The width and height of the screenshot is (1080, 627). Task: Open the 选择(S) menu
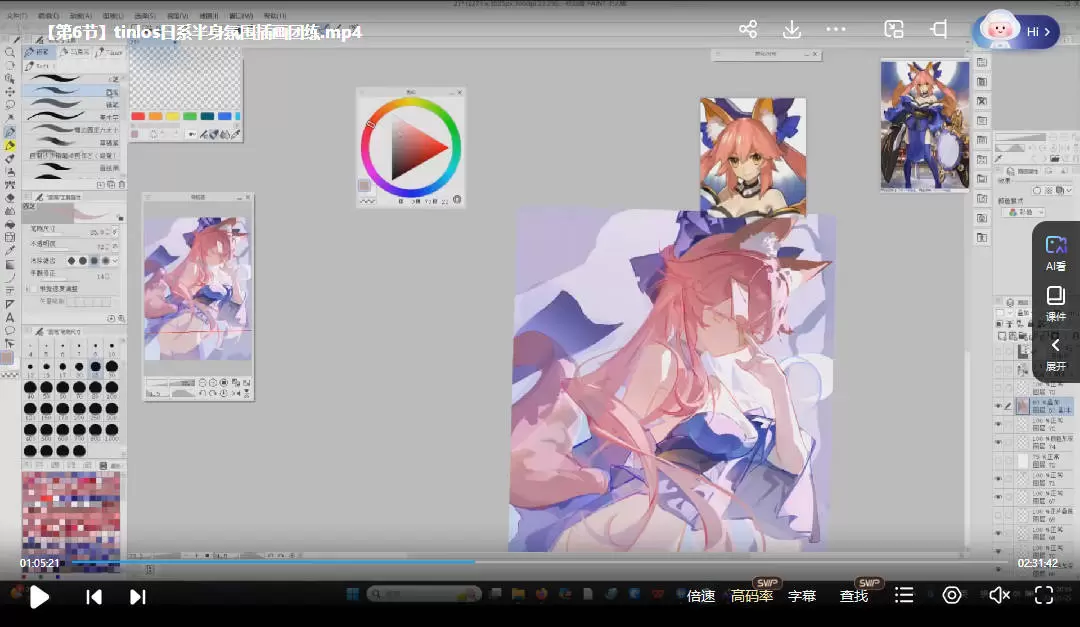click(145, 15)
